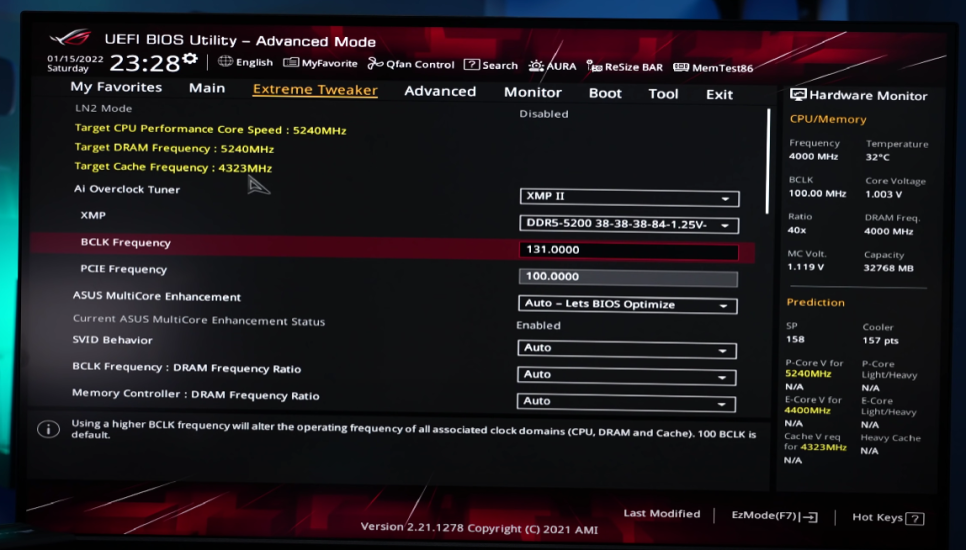Click English language button

point(254,62)
